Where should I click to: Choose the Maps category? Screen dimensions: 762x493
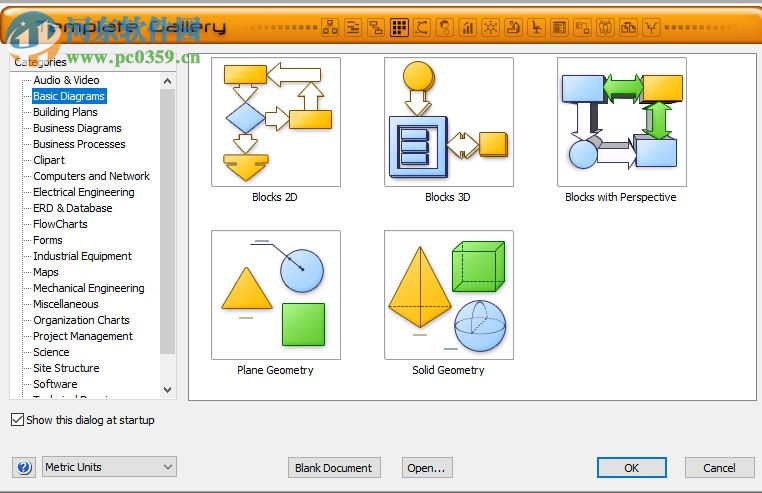(x=46, y=272)
